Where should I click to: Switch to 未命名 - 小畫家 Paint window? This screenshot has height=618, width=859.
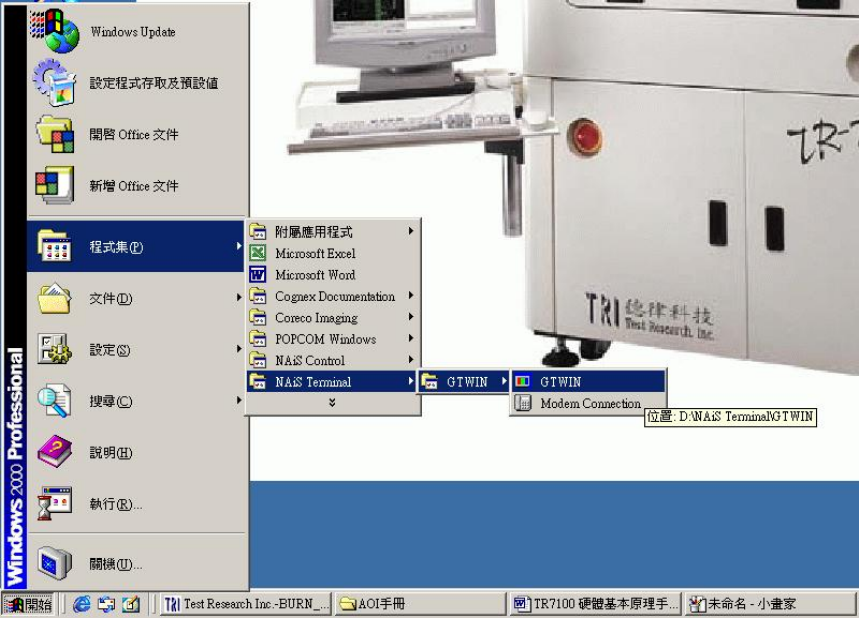pyautogui.click(x=770, y=604)
